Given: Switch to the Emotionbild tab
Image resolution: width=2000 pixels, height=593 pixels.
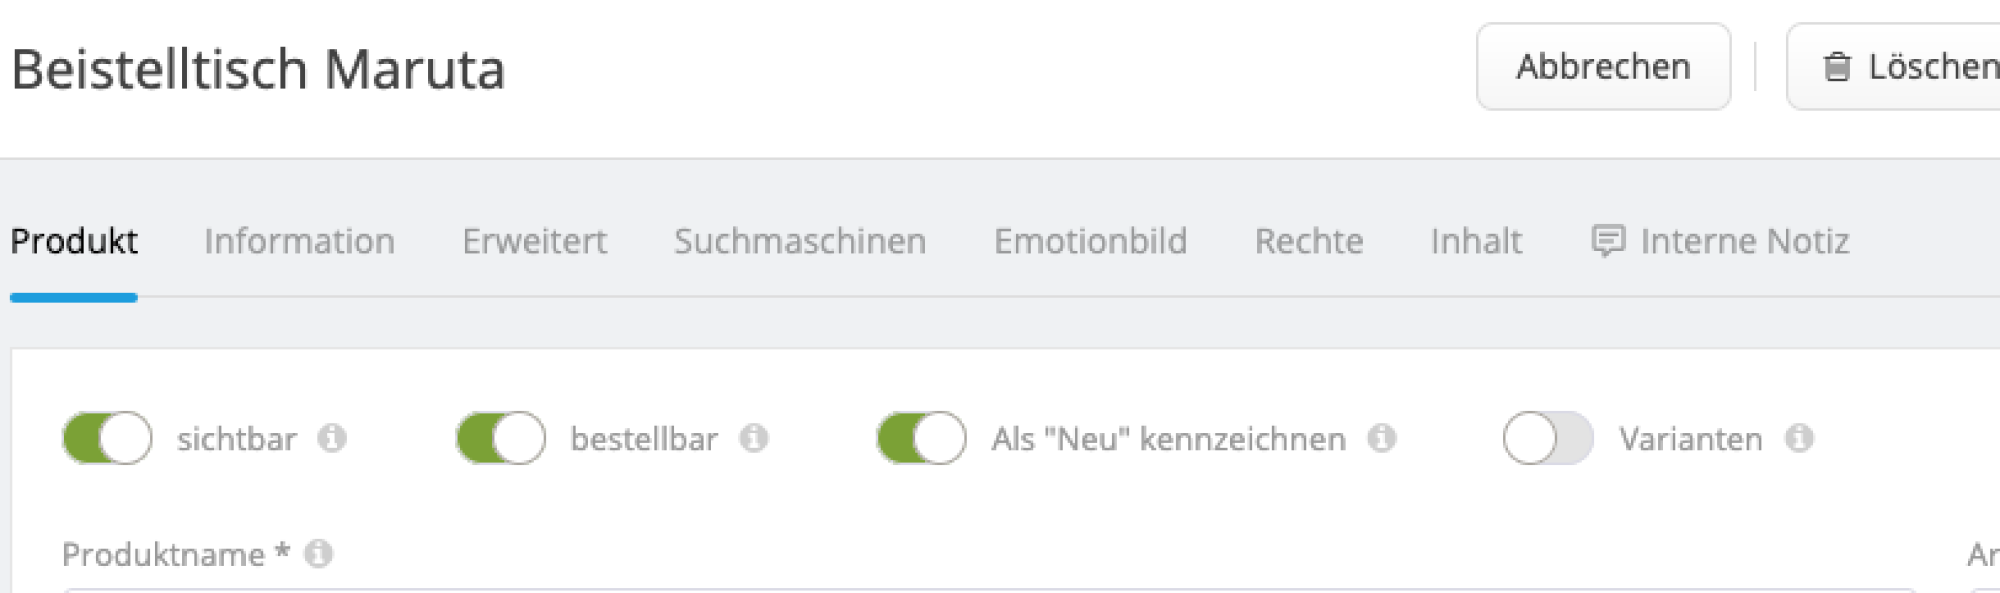Looking at the screenshot, I should pos(1091,241).
